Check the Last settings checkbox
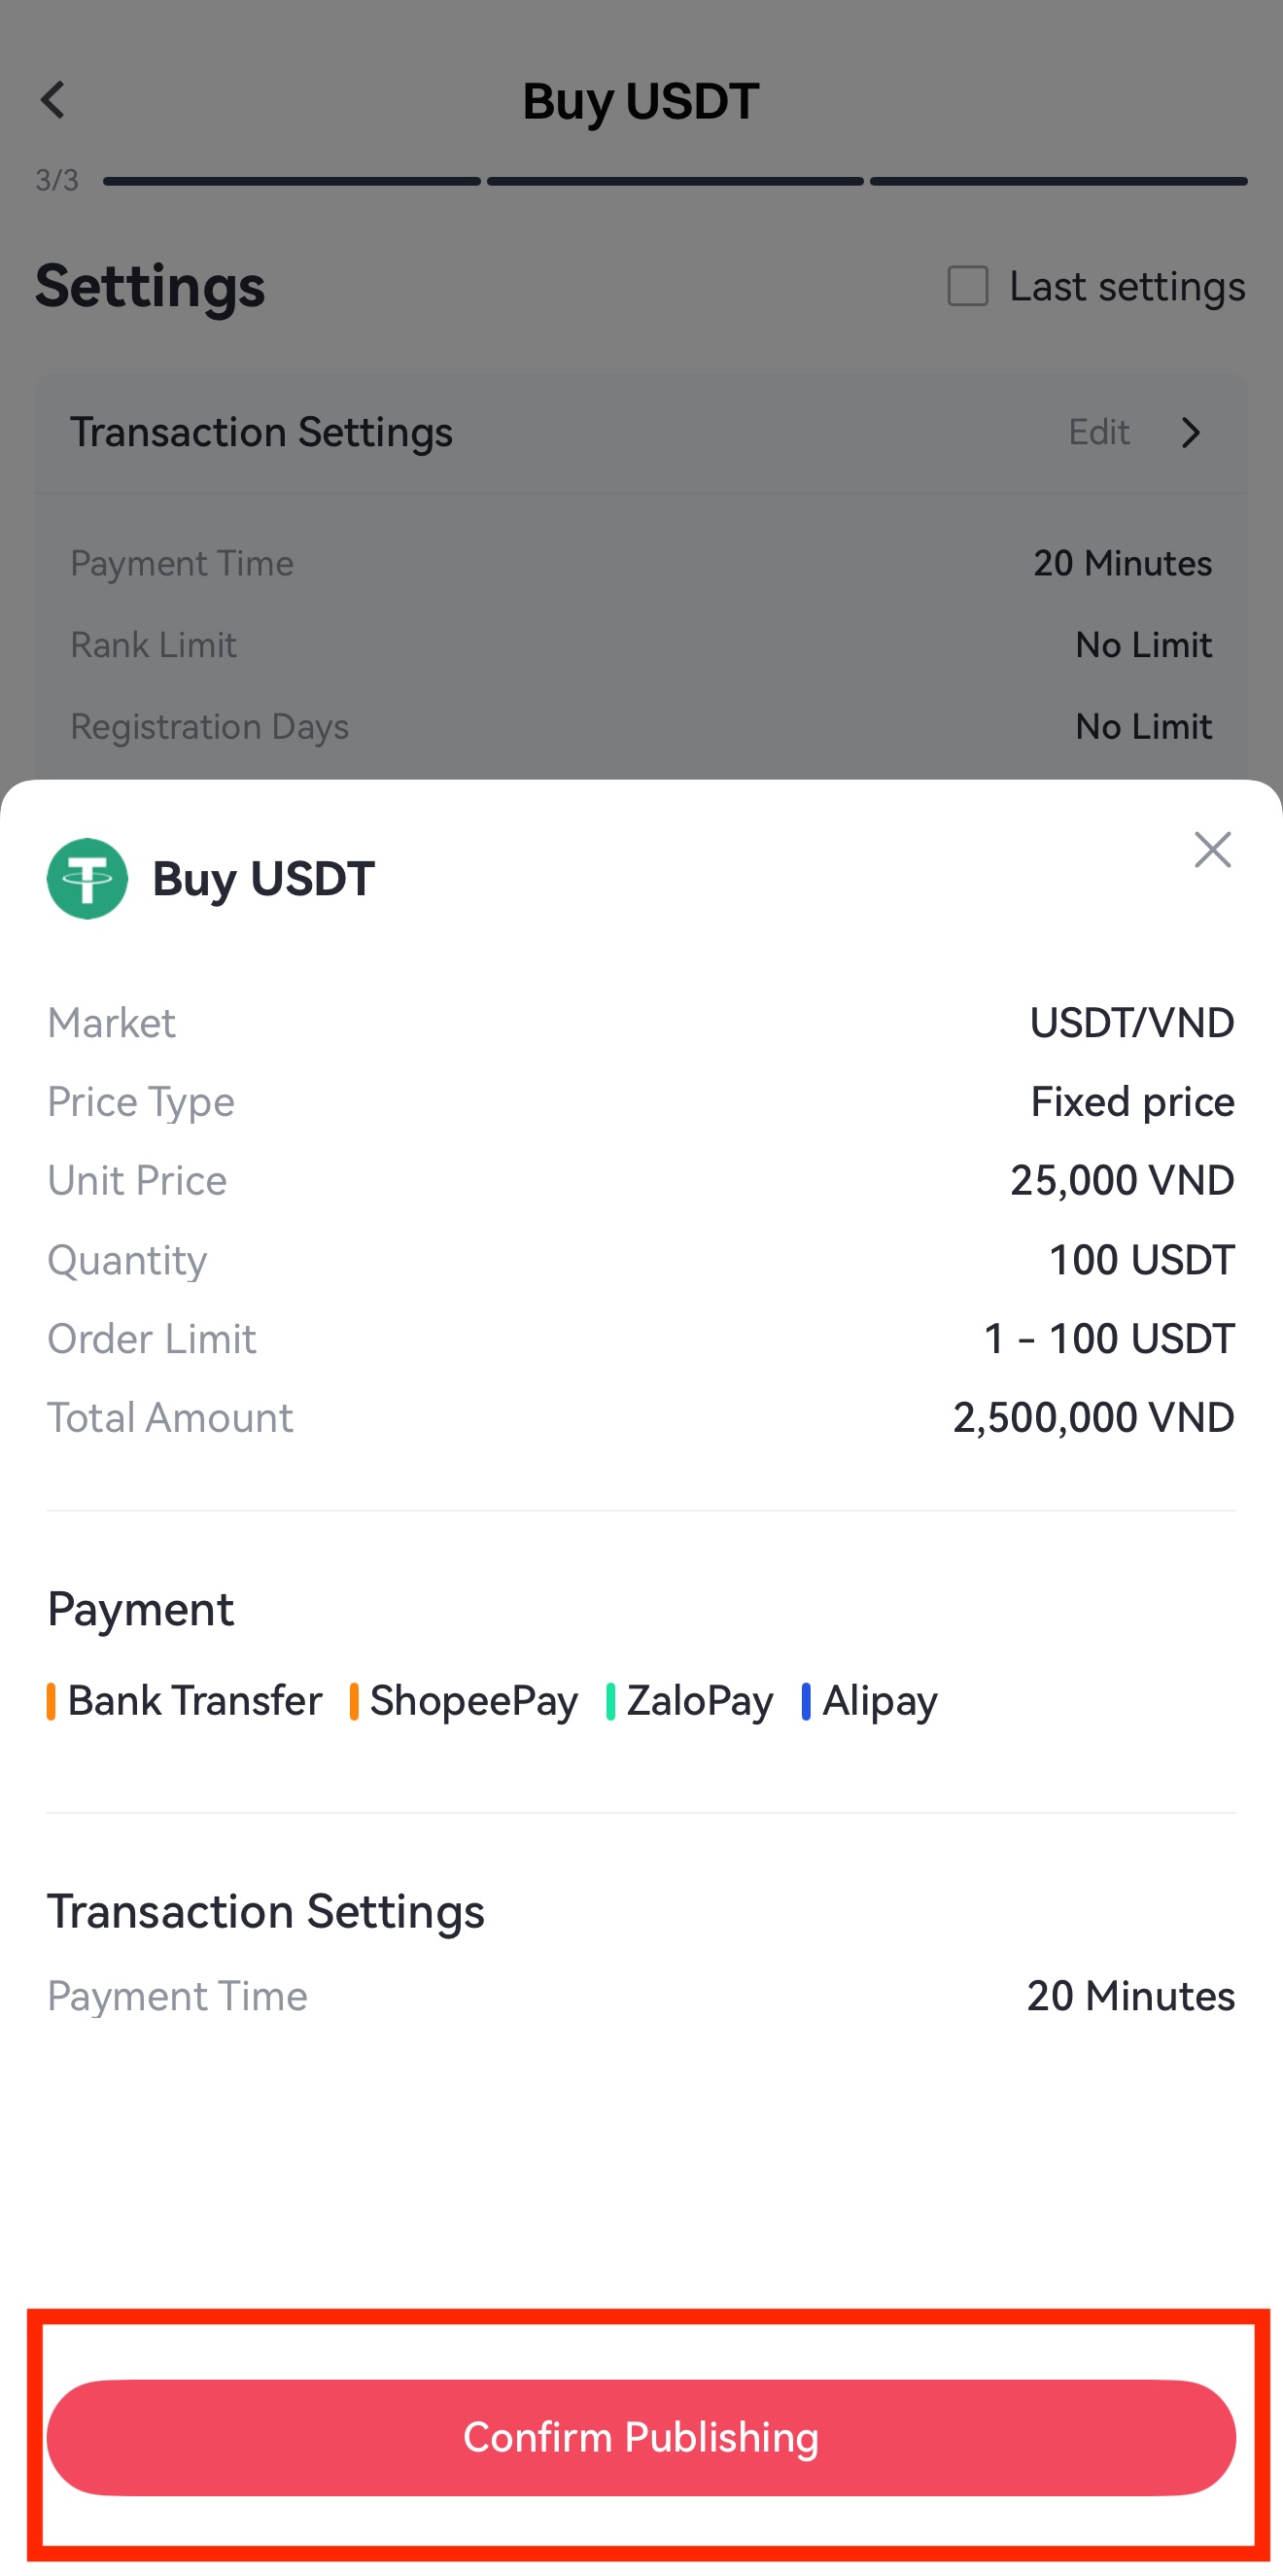Image resolution: width=1283 pixels, height=2576 pixels. [x=967, y=286]
